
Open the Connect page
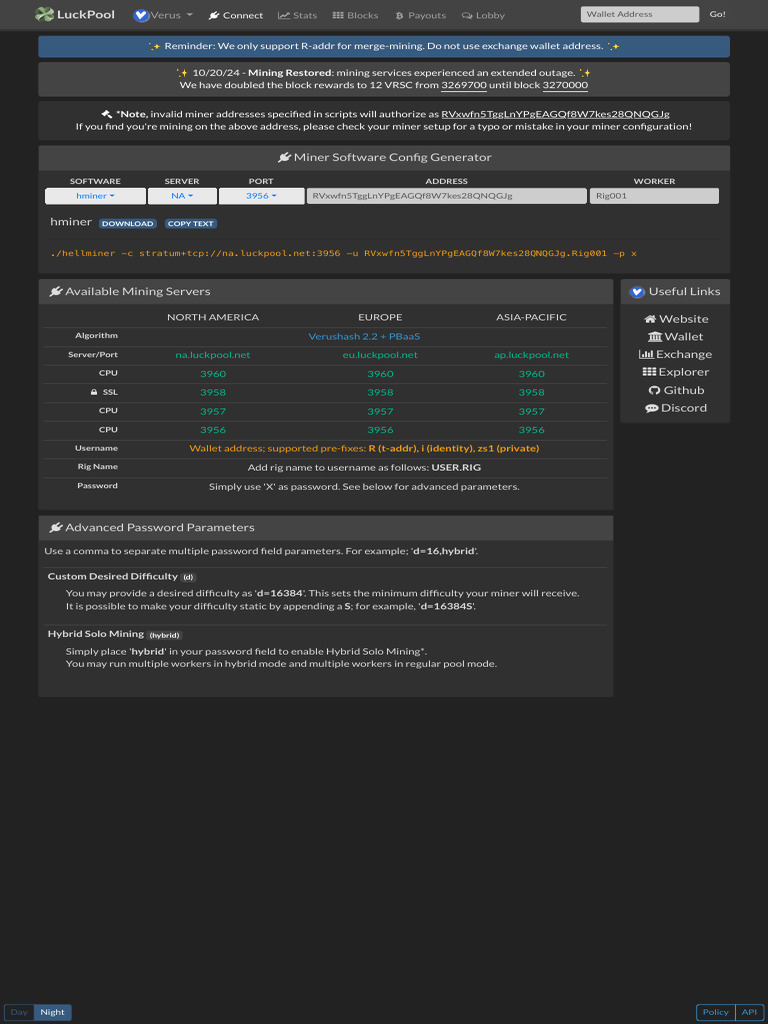[x=236, y=15]
